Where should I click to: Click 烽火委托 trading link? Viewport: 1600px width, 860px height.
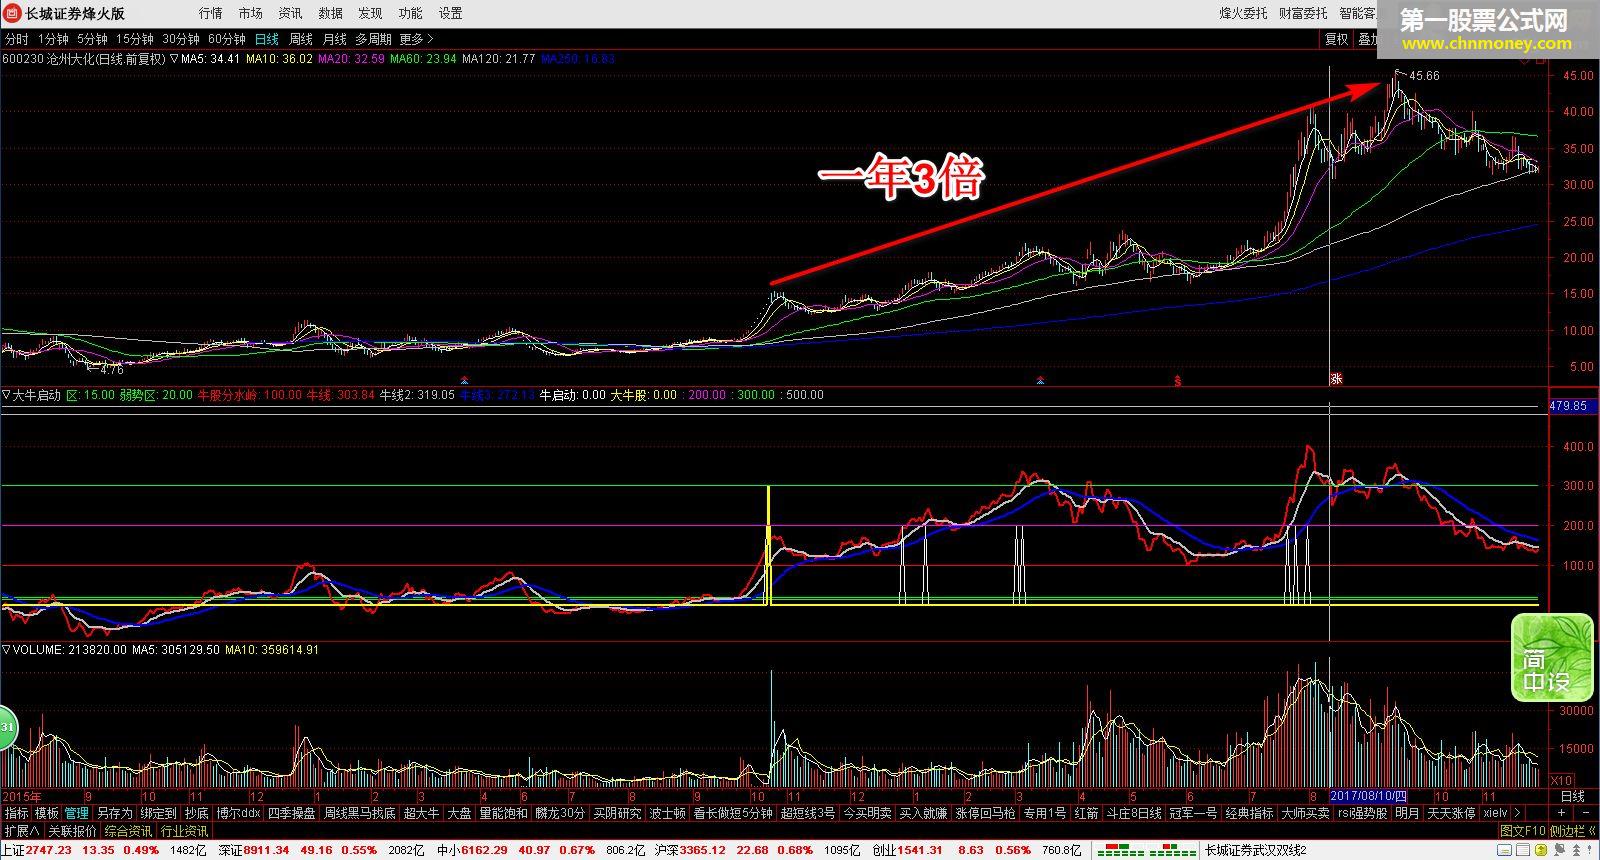[1243, 13]
